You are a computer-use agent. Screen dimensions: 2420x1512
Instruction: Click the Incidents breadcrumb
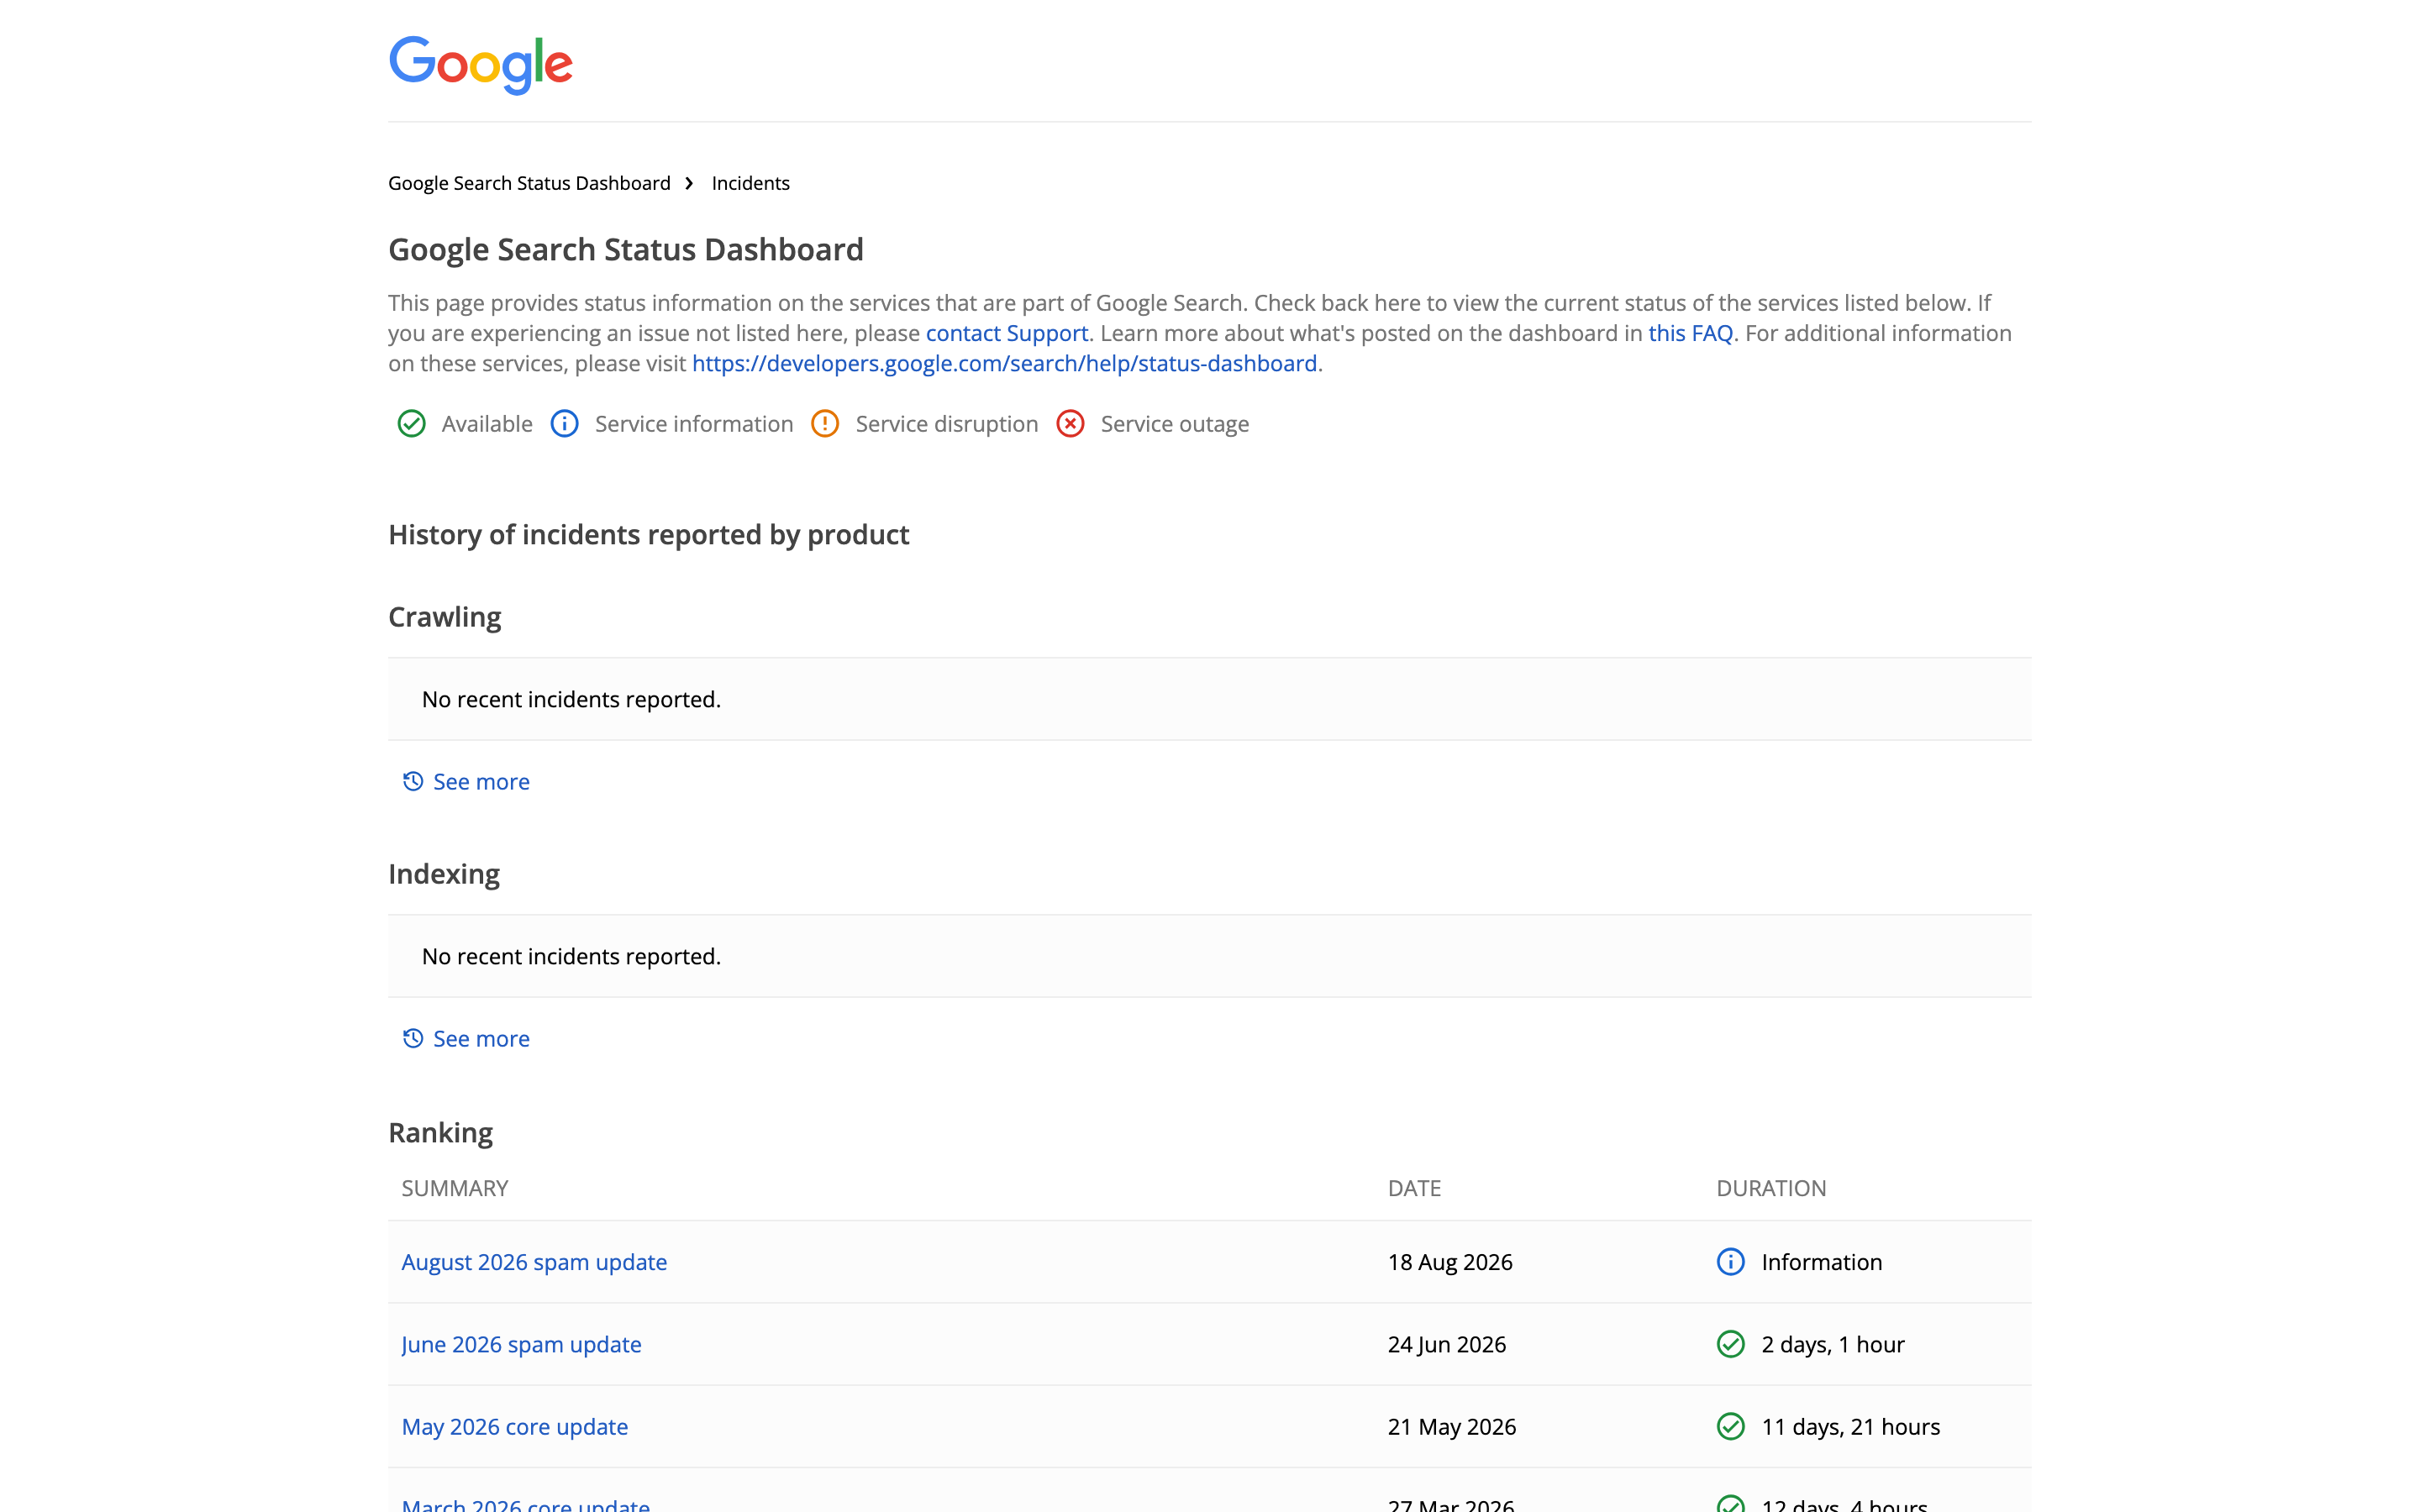click(750, 183)
